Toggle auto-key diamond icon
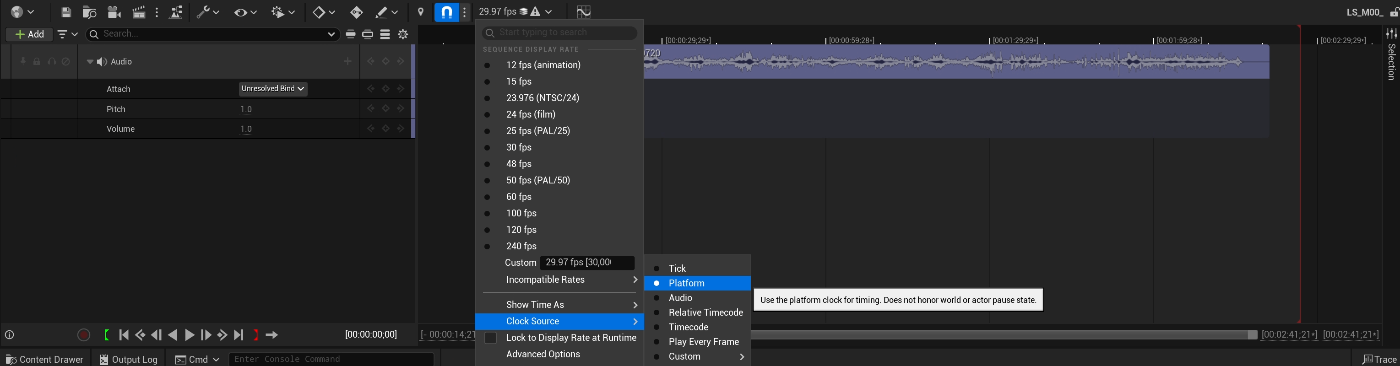This screenshot has width=1400, height=366. [x=357, y=12]
